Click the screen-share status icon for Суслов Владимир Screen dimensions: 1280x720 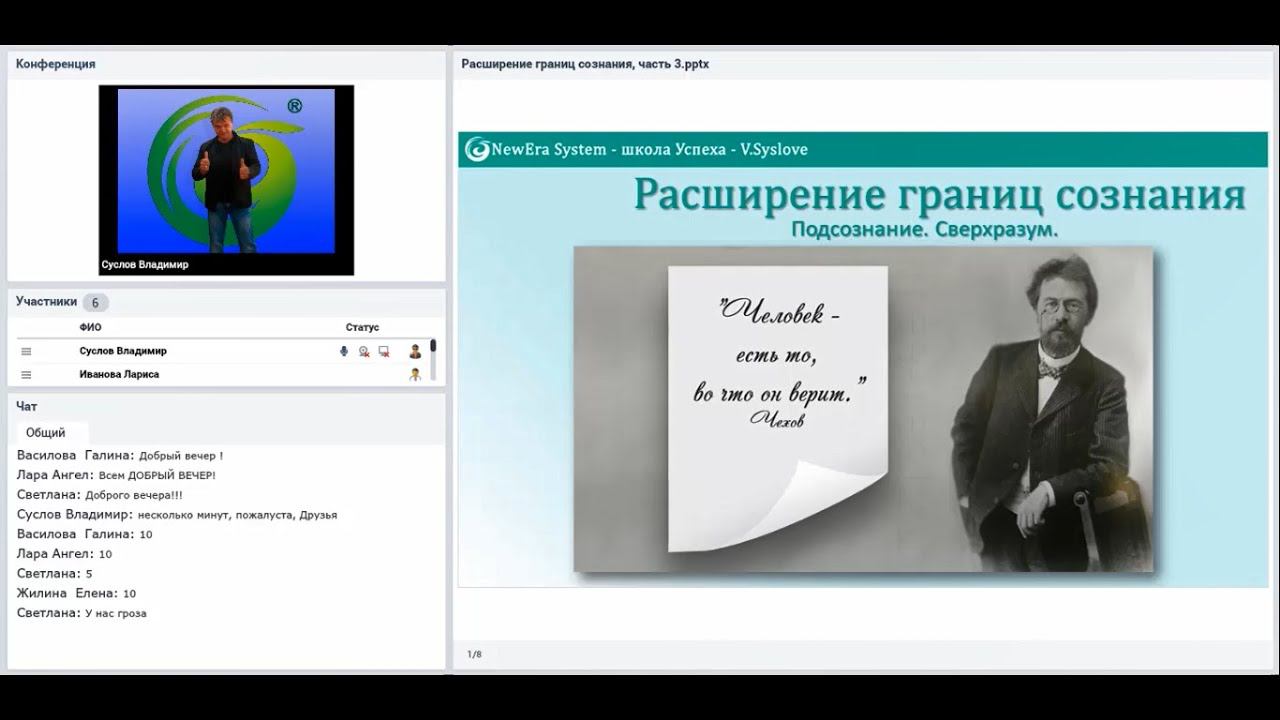(383, 351)
